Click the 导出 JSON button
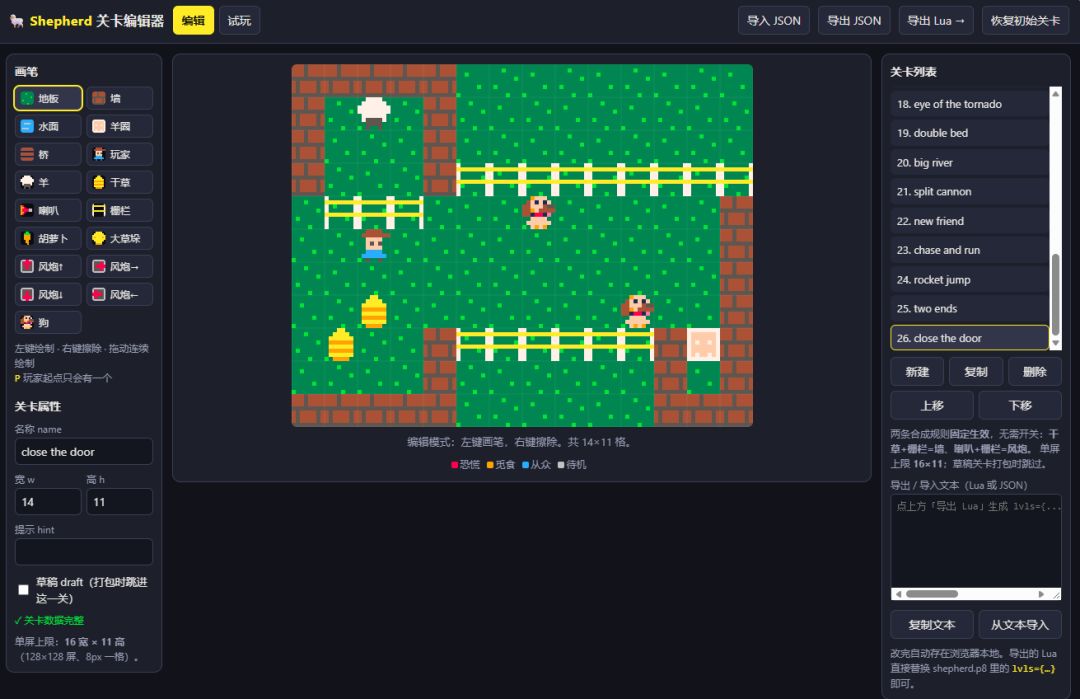The width and height of the screenshot is (1080, 699). [854, 21]
